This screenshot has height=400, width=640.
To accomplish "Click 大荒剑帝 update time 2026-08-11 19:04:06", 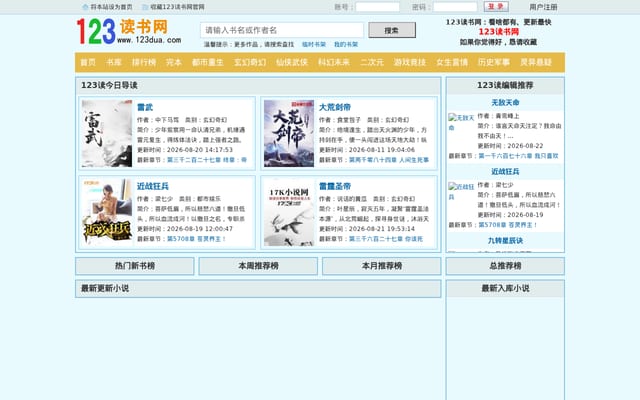I will click(382, 150).
